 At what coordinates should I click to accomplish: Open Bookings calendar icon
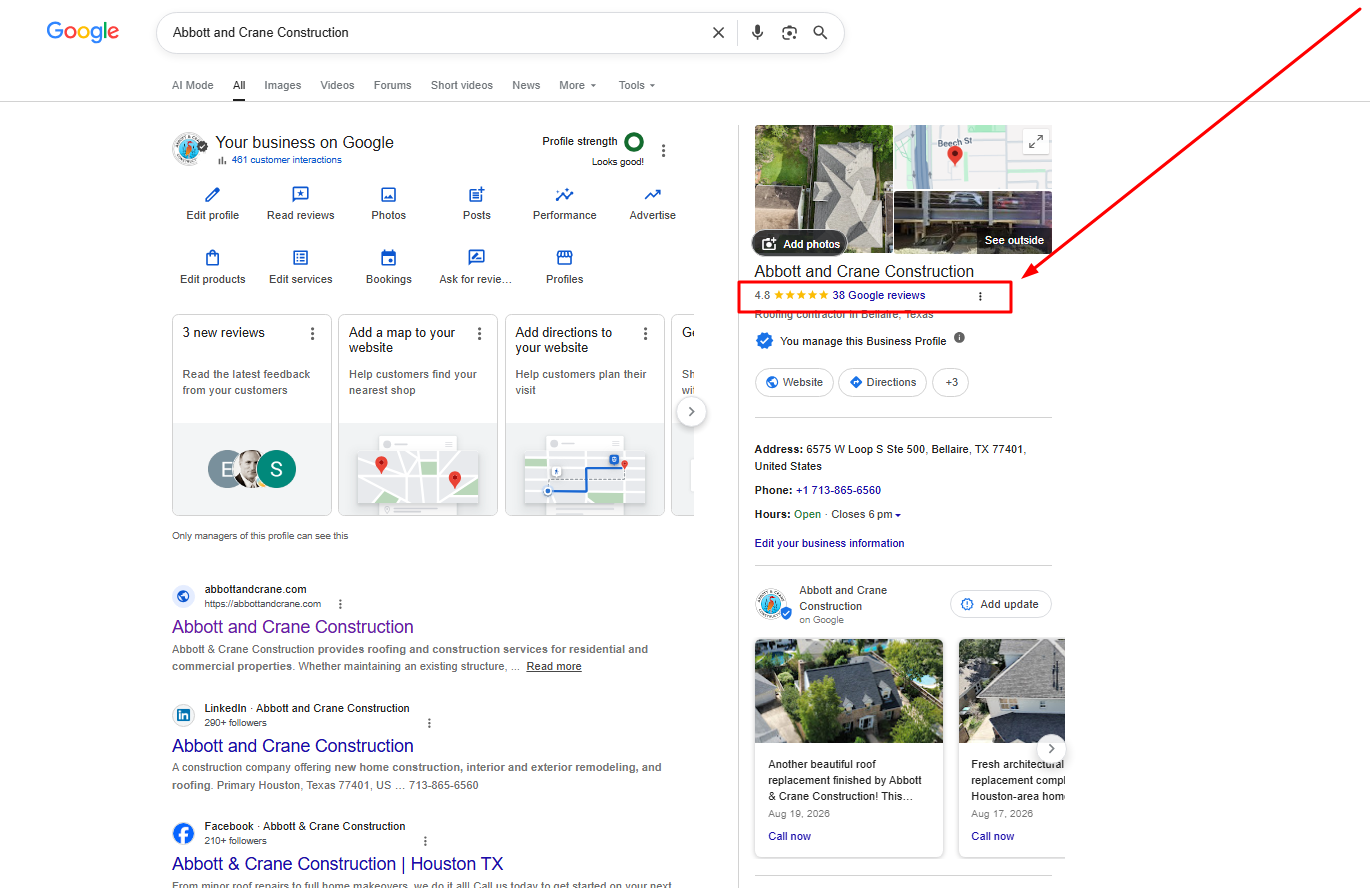coord(388,258)
